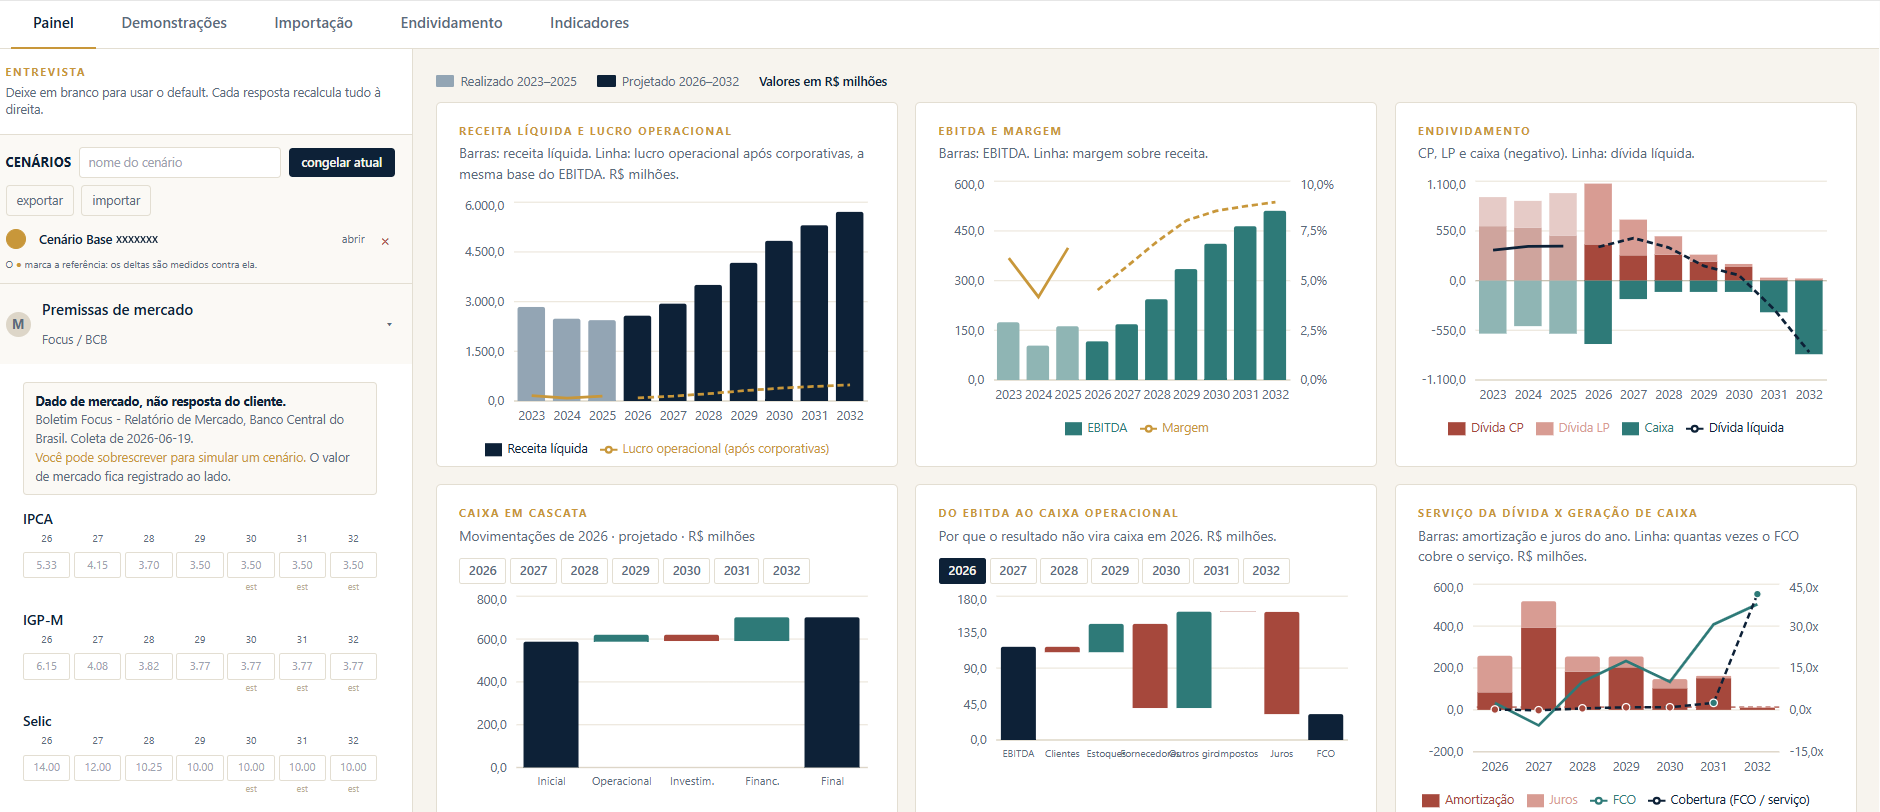Click the M badge next to Premissas de mercado

18,324
